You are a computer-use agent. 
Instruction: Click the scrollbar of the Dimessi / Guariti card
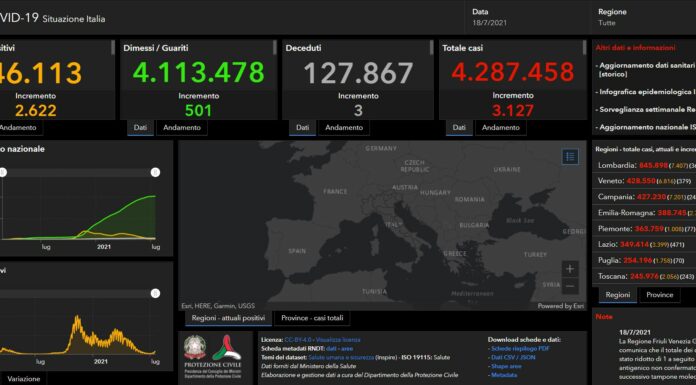point(274,48)
